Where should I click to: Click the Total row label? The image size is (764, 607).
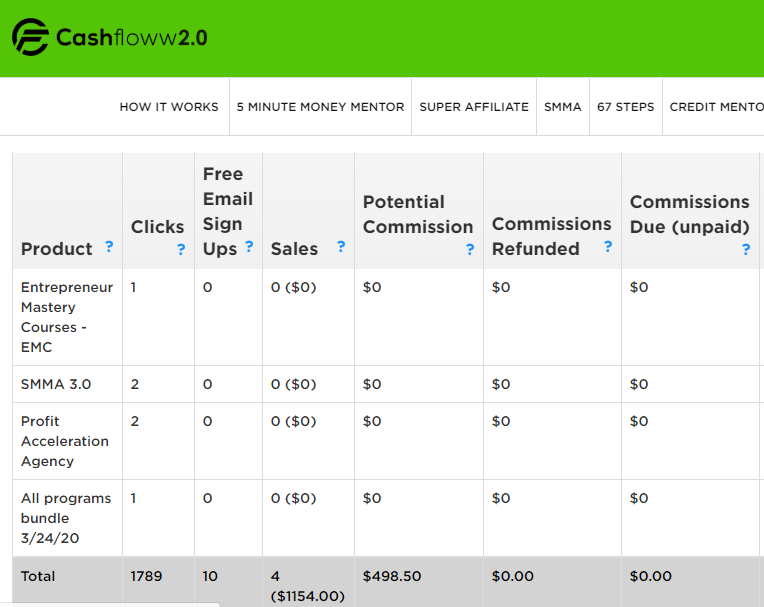(x=38, y=576)
